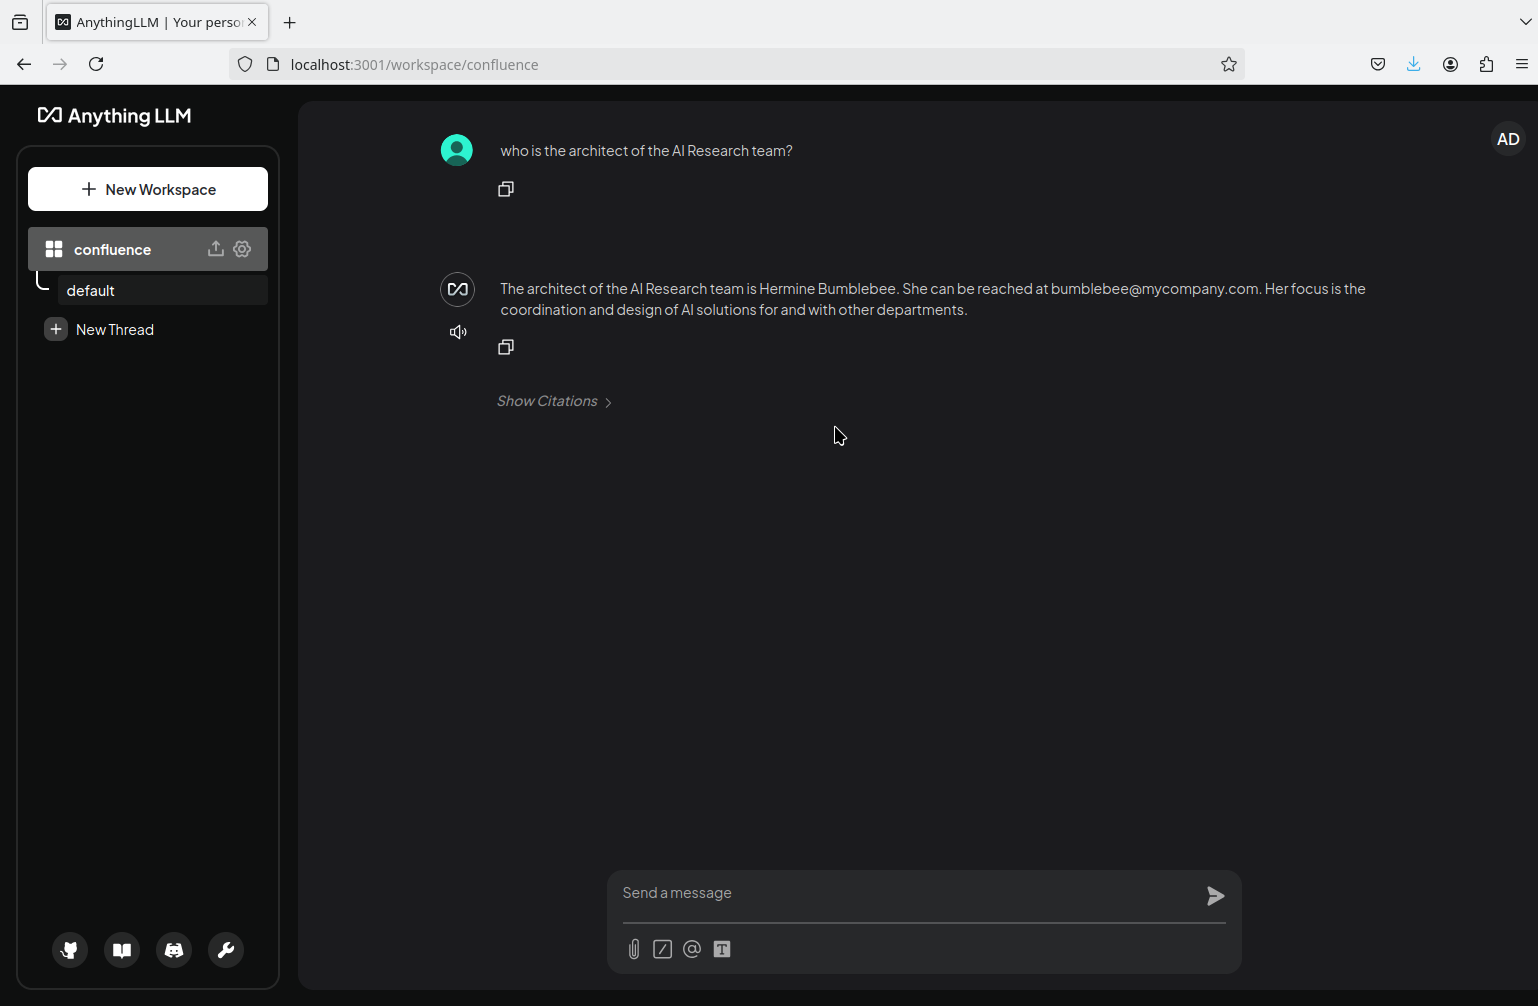Save page to Pocket icon
Screen dimensions: 1538x1006
click(x=1378, y=64)
